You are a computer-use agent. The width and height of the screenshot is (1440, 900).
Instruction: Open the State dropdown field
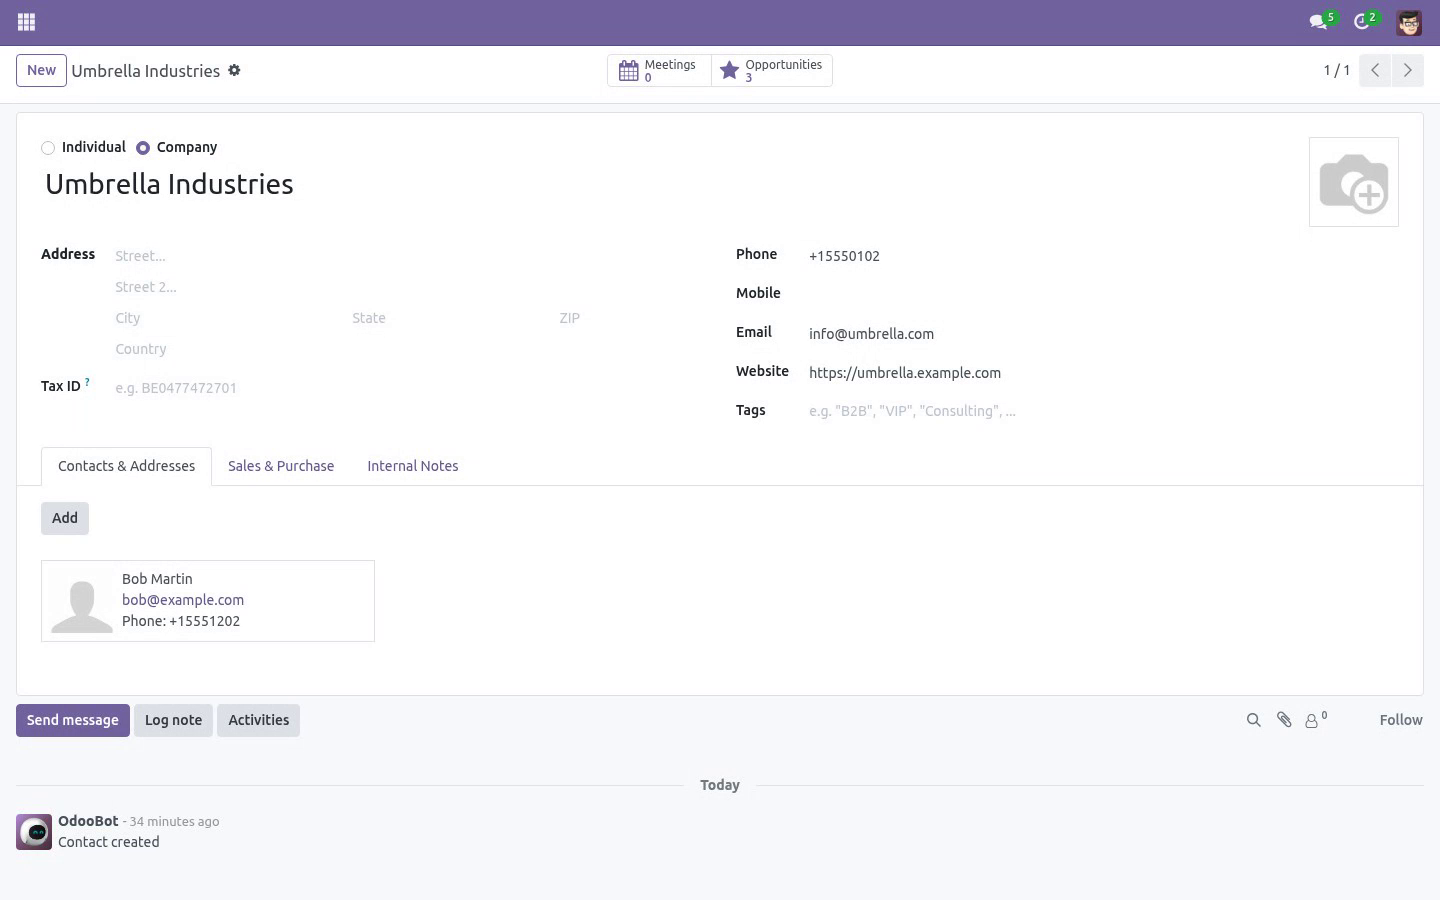(x=448, y=318)
